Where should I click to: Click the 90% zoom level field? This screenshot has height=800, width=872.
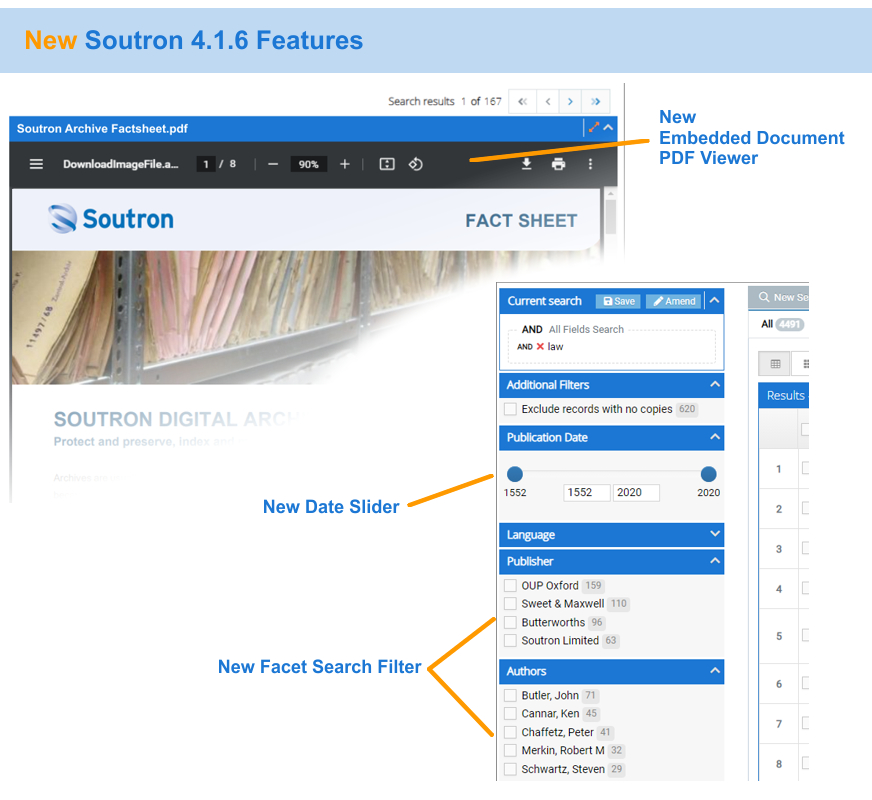(x=308, y=164)
